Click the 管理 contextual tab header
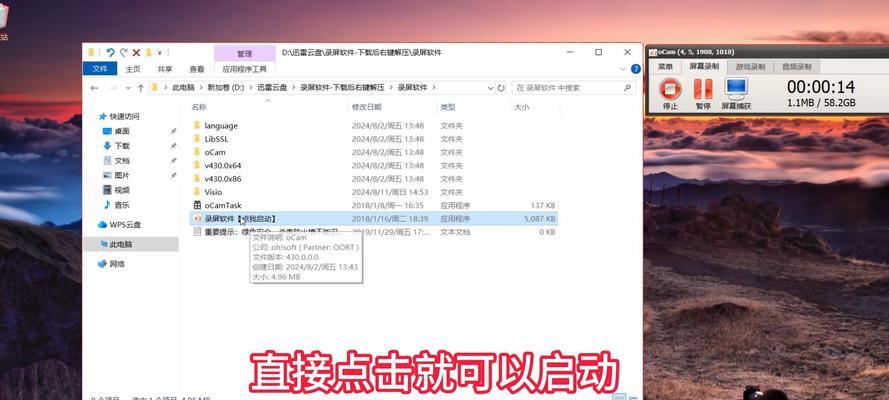 (244, 54)
